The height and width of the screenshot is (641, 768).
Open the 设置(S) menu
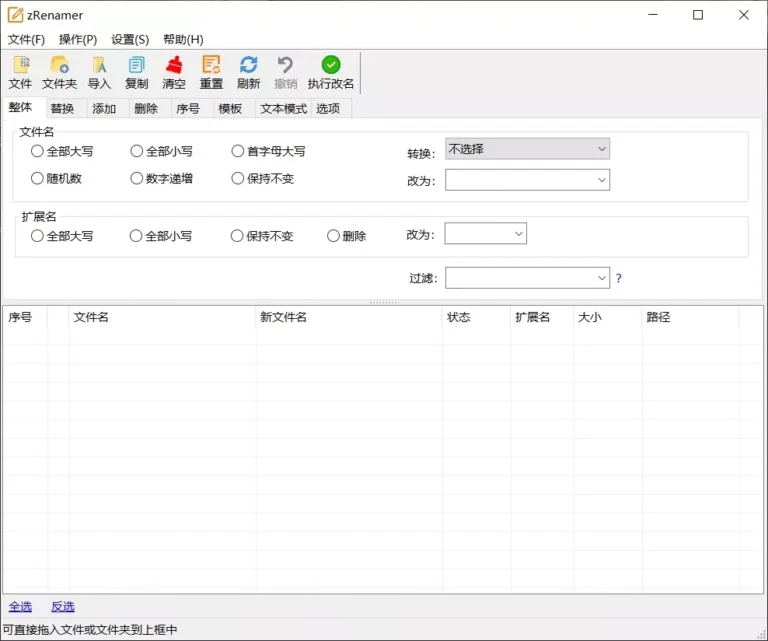[x=130, y=40]
